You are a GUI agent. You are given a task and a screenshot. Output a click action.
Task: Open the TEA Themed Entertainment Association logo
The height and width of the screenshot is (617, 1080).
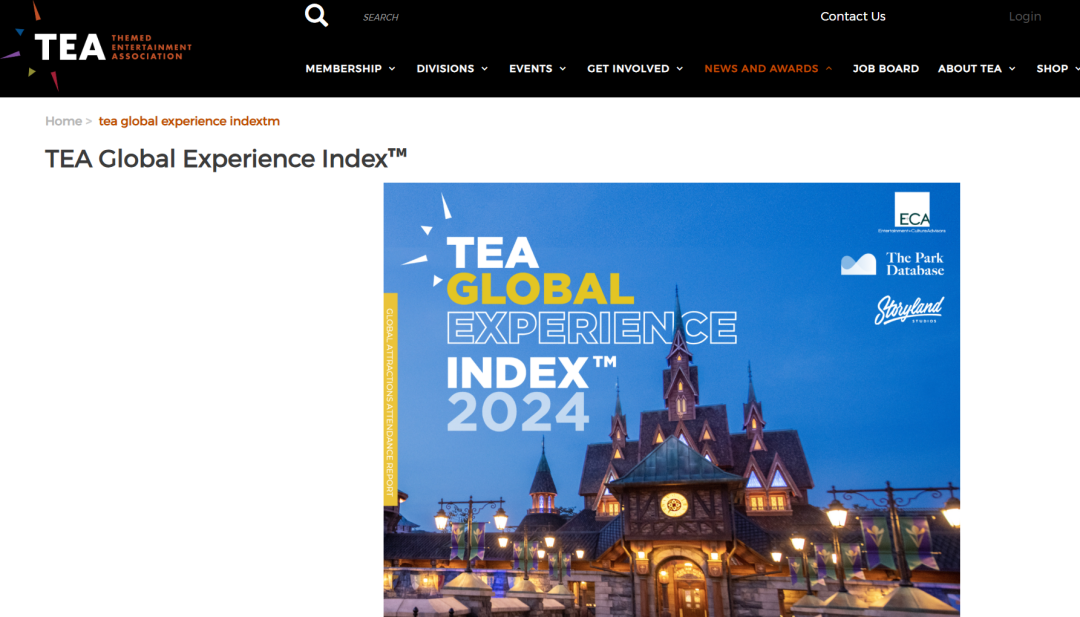(x=96, y=46)
